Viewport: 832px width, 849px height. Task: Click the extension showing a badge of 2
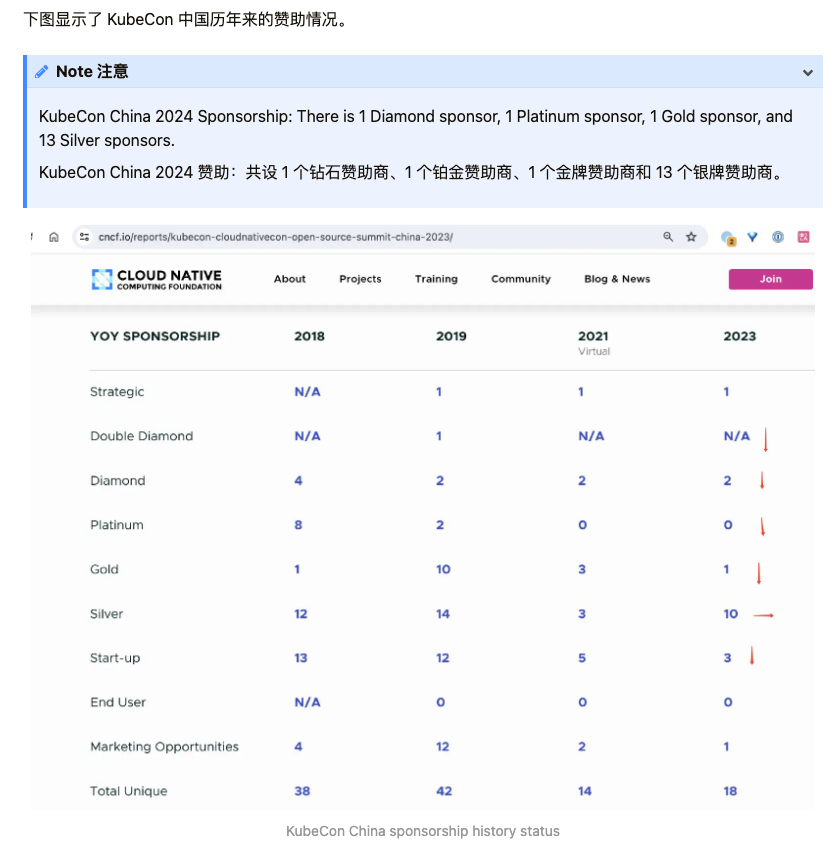click(727, 238)
